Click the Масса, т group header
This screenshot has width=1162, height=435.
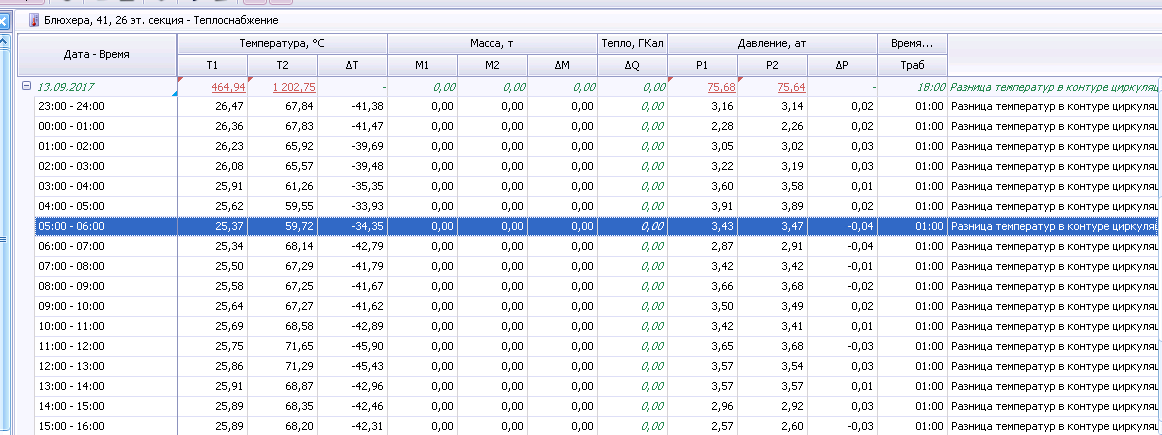493,44
